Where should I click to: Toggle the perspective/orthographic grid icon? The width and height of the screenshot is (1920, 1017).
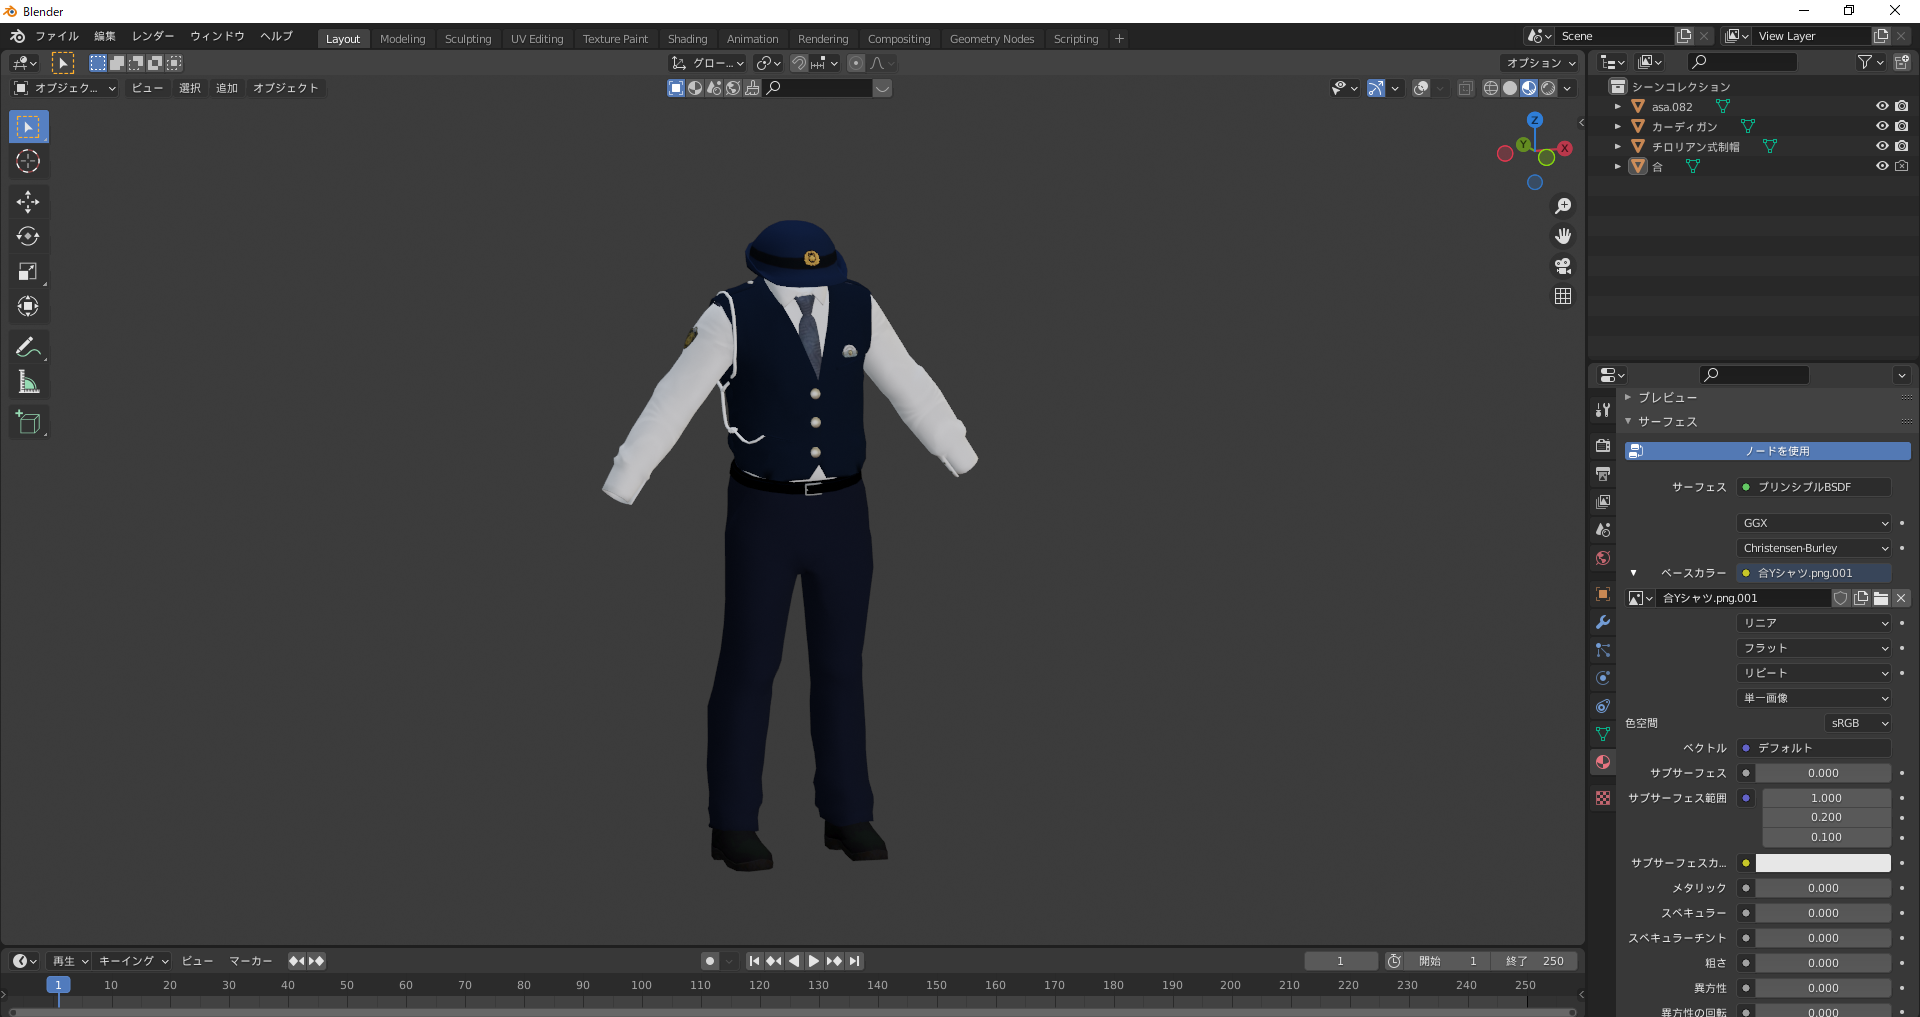(1563, 296)
